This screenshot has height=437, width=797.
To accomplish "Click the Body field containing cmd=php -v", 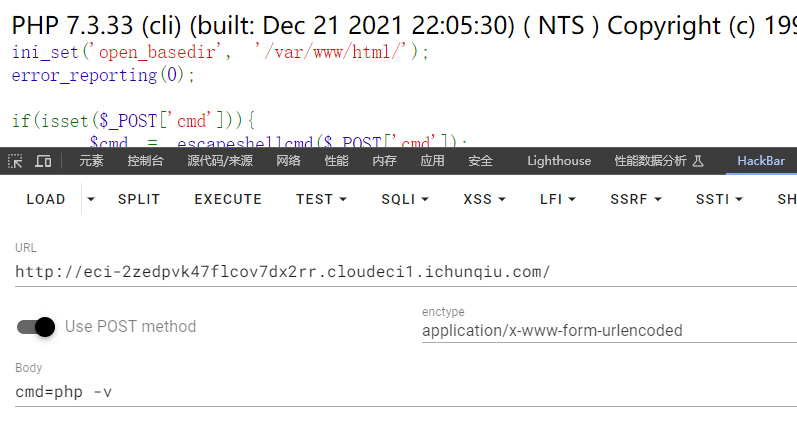I will tap(400, 392).
